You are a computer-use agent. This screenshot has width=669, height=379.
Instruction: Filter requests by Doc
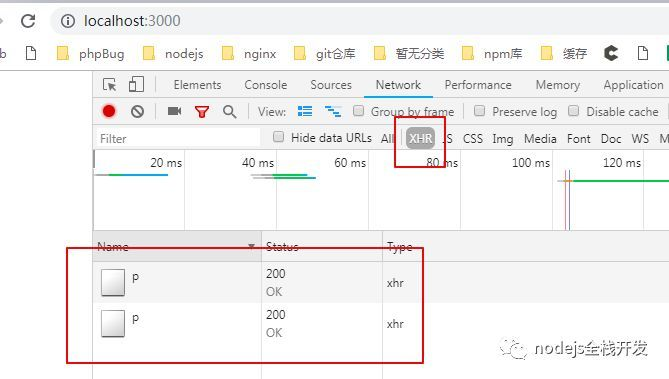coord(611,138)
